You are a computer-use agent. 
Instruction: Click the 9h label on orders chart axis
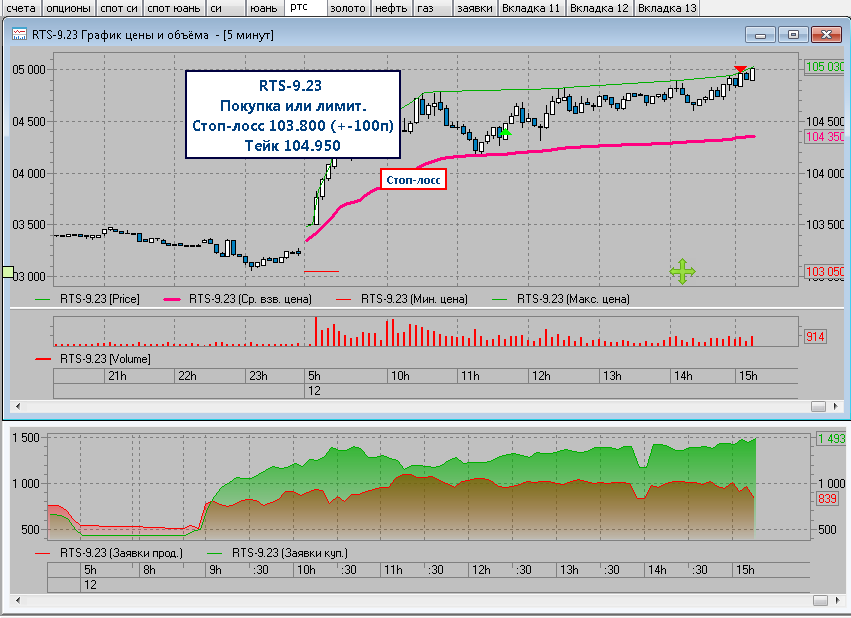coord(215,570)
